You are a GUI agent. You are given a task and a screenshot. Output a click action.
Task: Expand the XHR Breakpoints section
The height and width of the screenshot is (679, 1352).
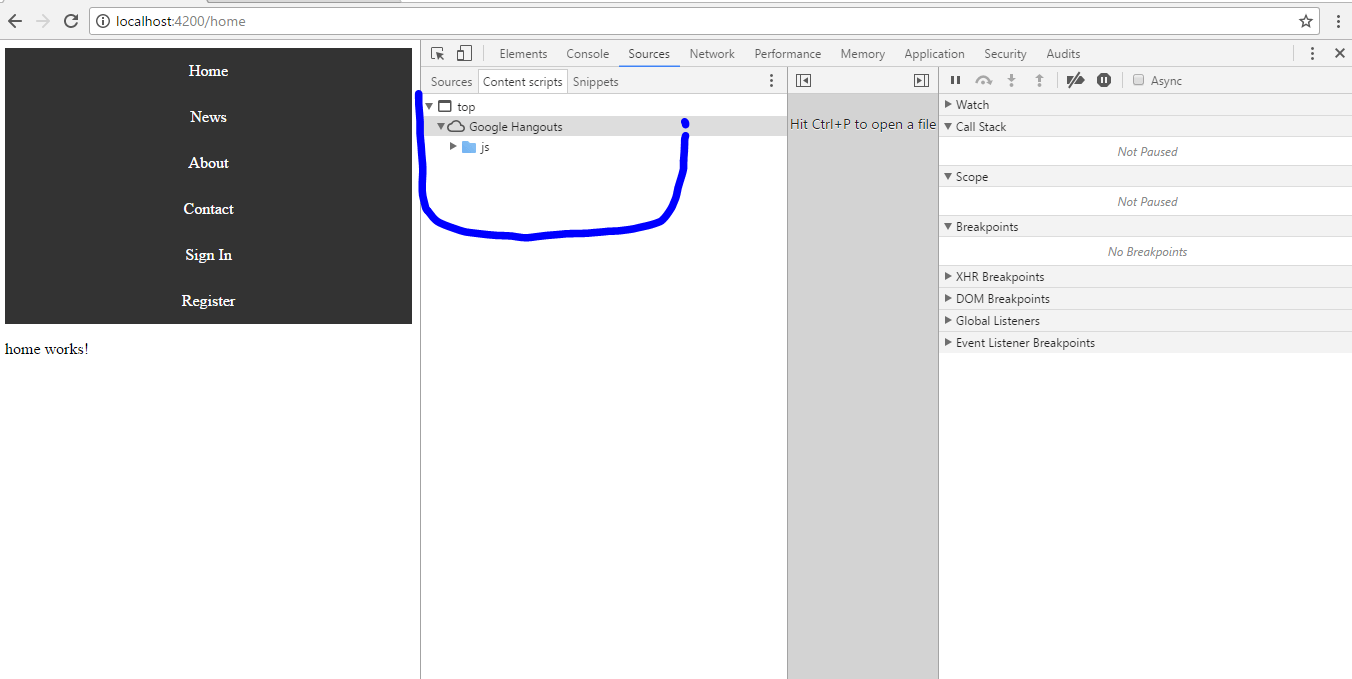949,277
